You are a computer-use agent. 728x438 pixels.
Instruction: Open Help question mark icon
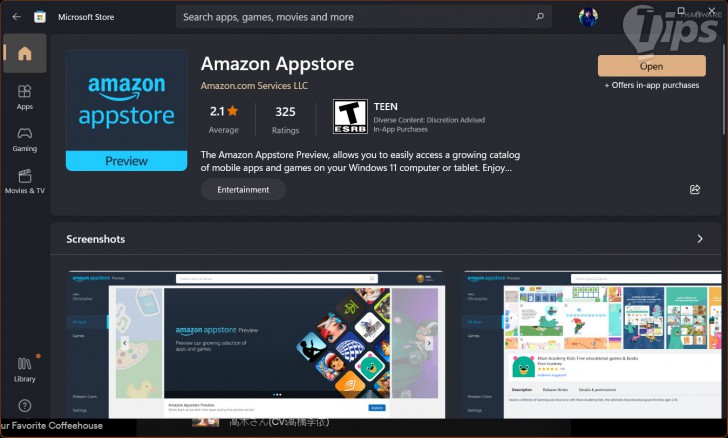25,405
